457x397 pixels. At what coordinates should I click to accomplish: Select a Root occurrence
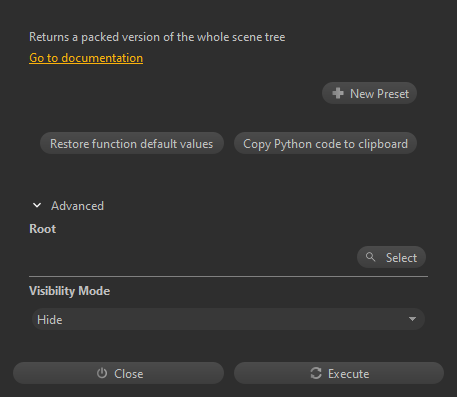pos(391,257)
